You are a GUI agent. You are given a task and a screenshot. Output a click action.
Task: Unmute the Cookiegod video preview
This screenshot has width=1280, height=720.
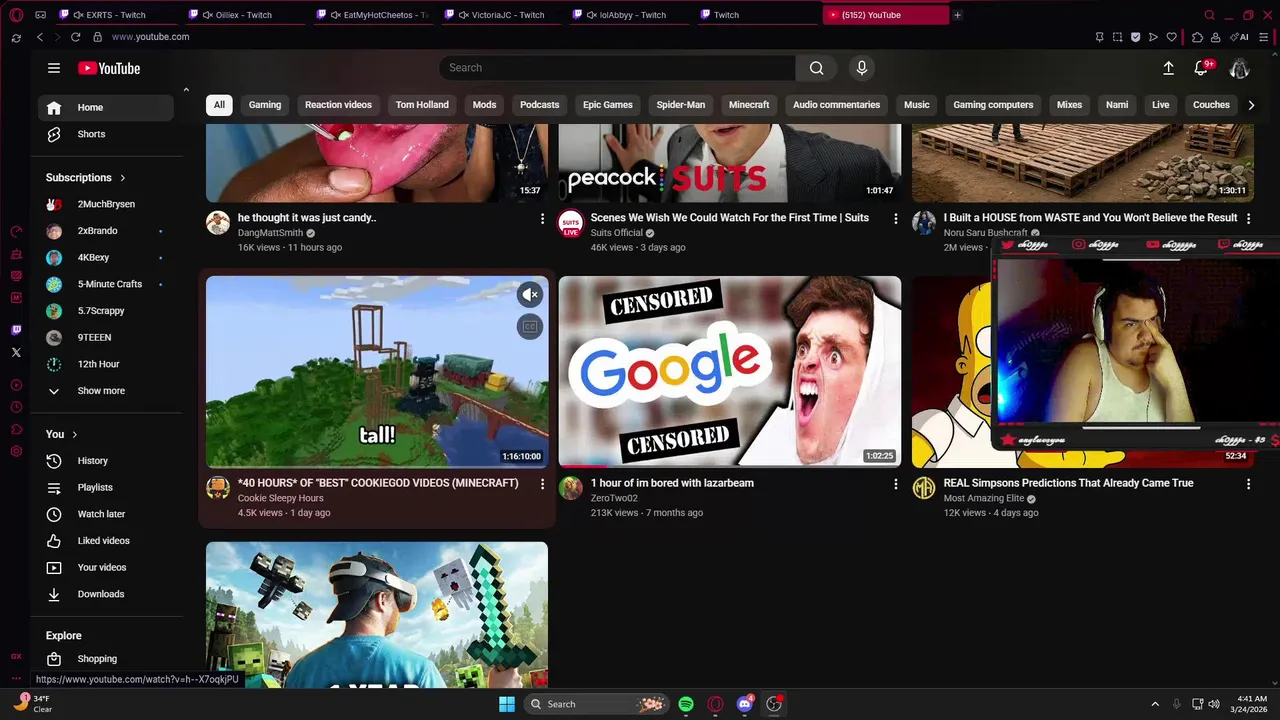(530, 294)
